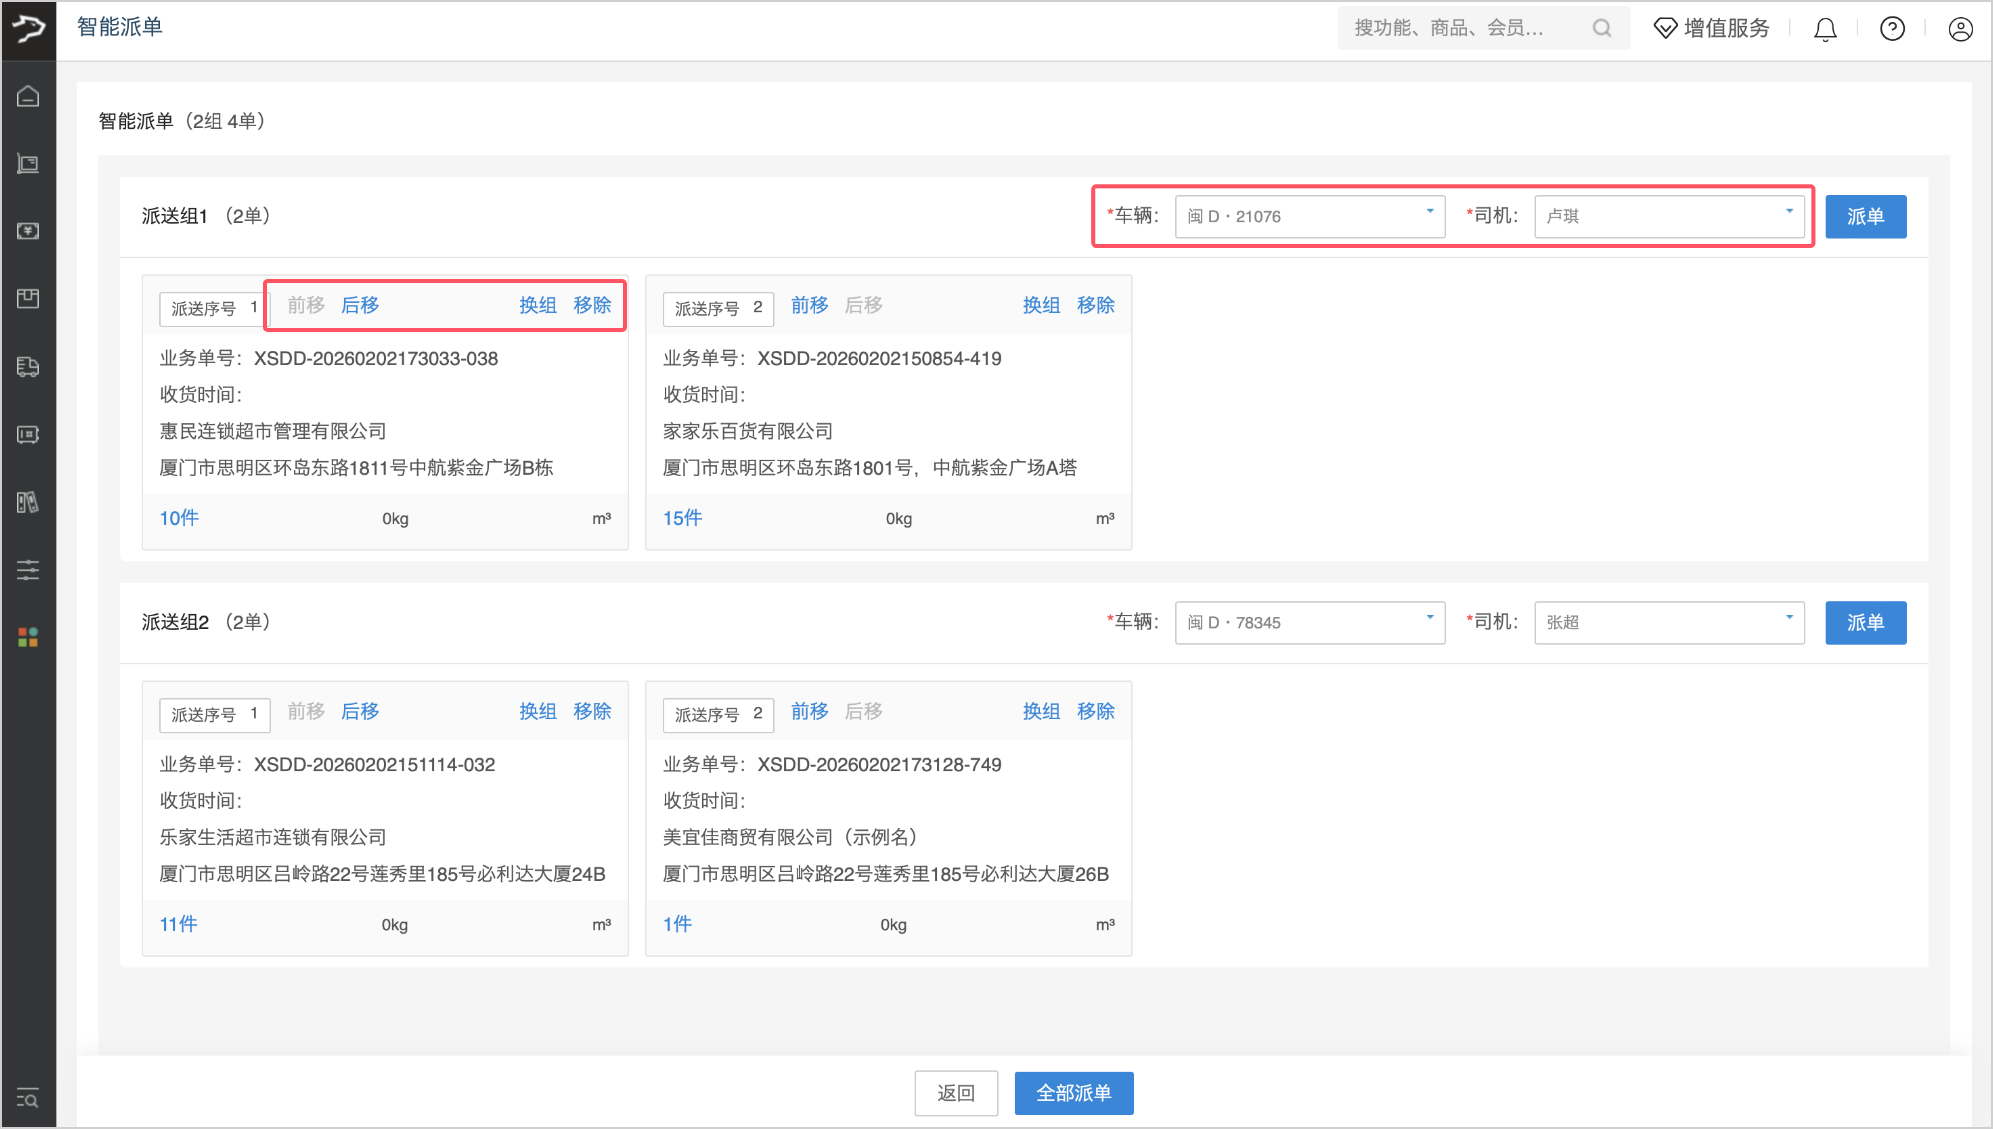Open the user account profile icon
1993x1130 pixels.
point(1960,29)
